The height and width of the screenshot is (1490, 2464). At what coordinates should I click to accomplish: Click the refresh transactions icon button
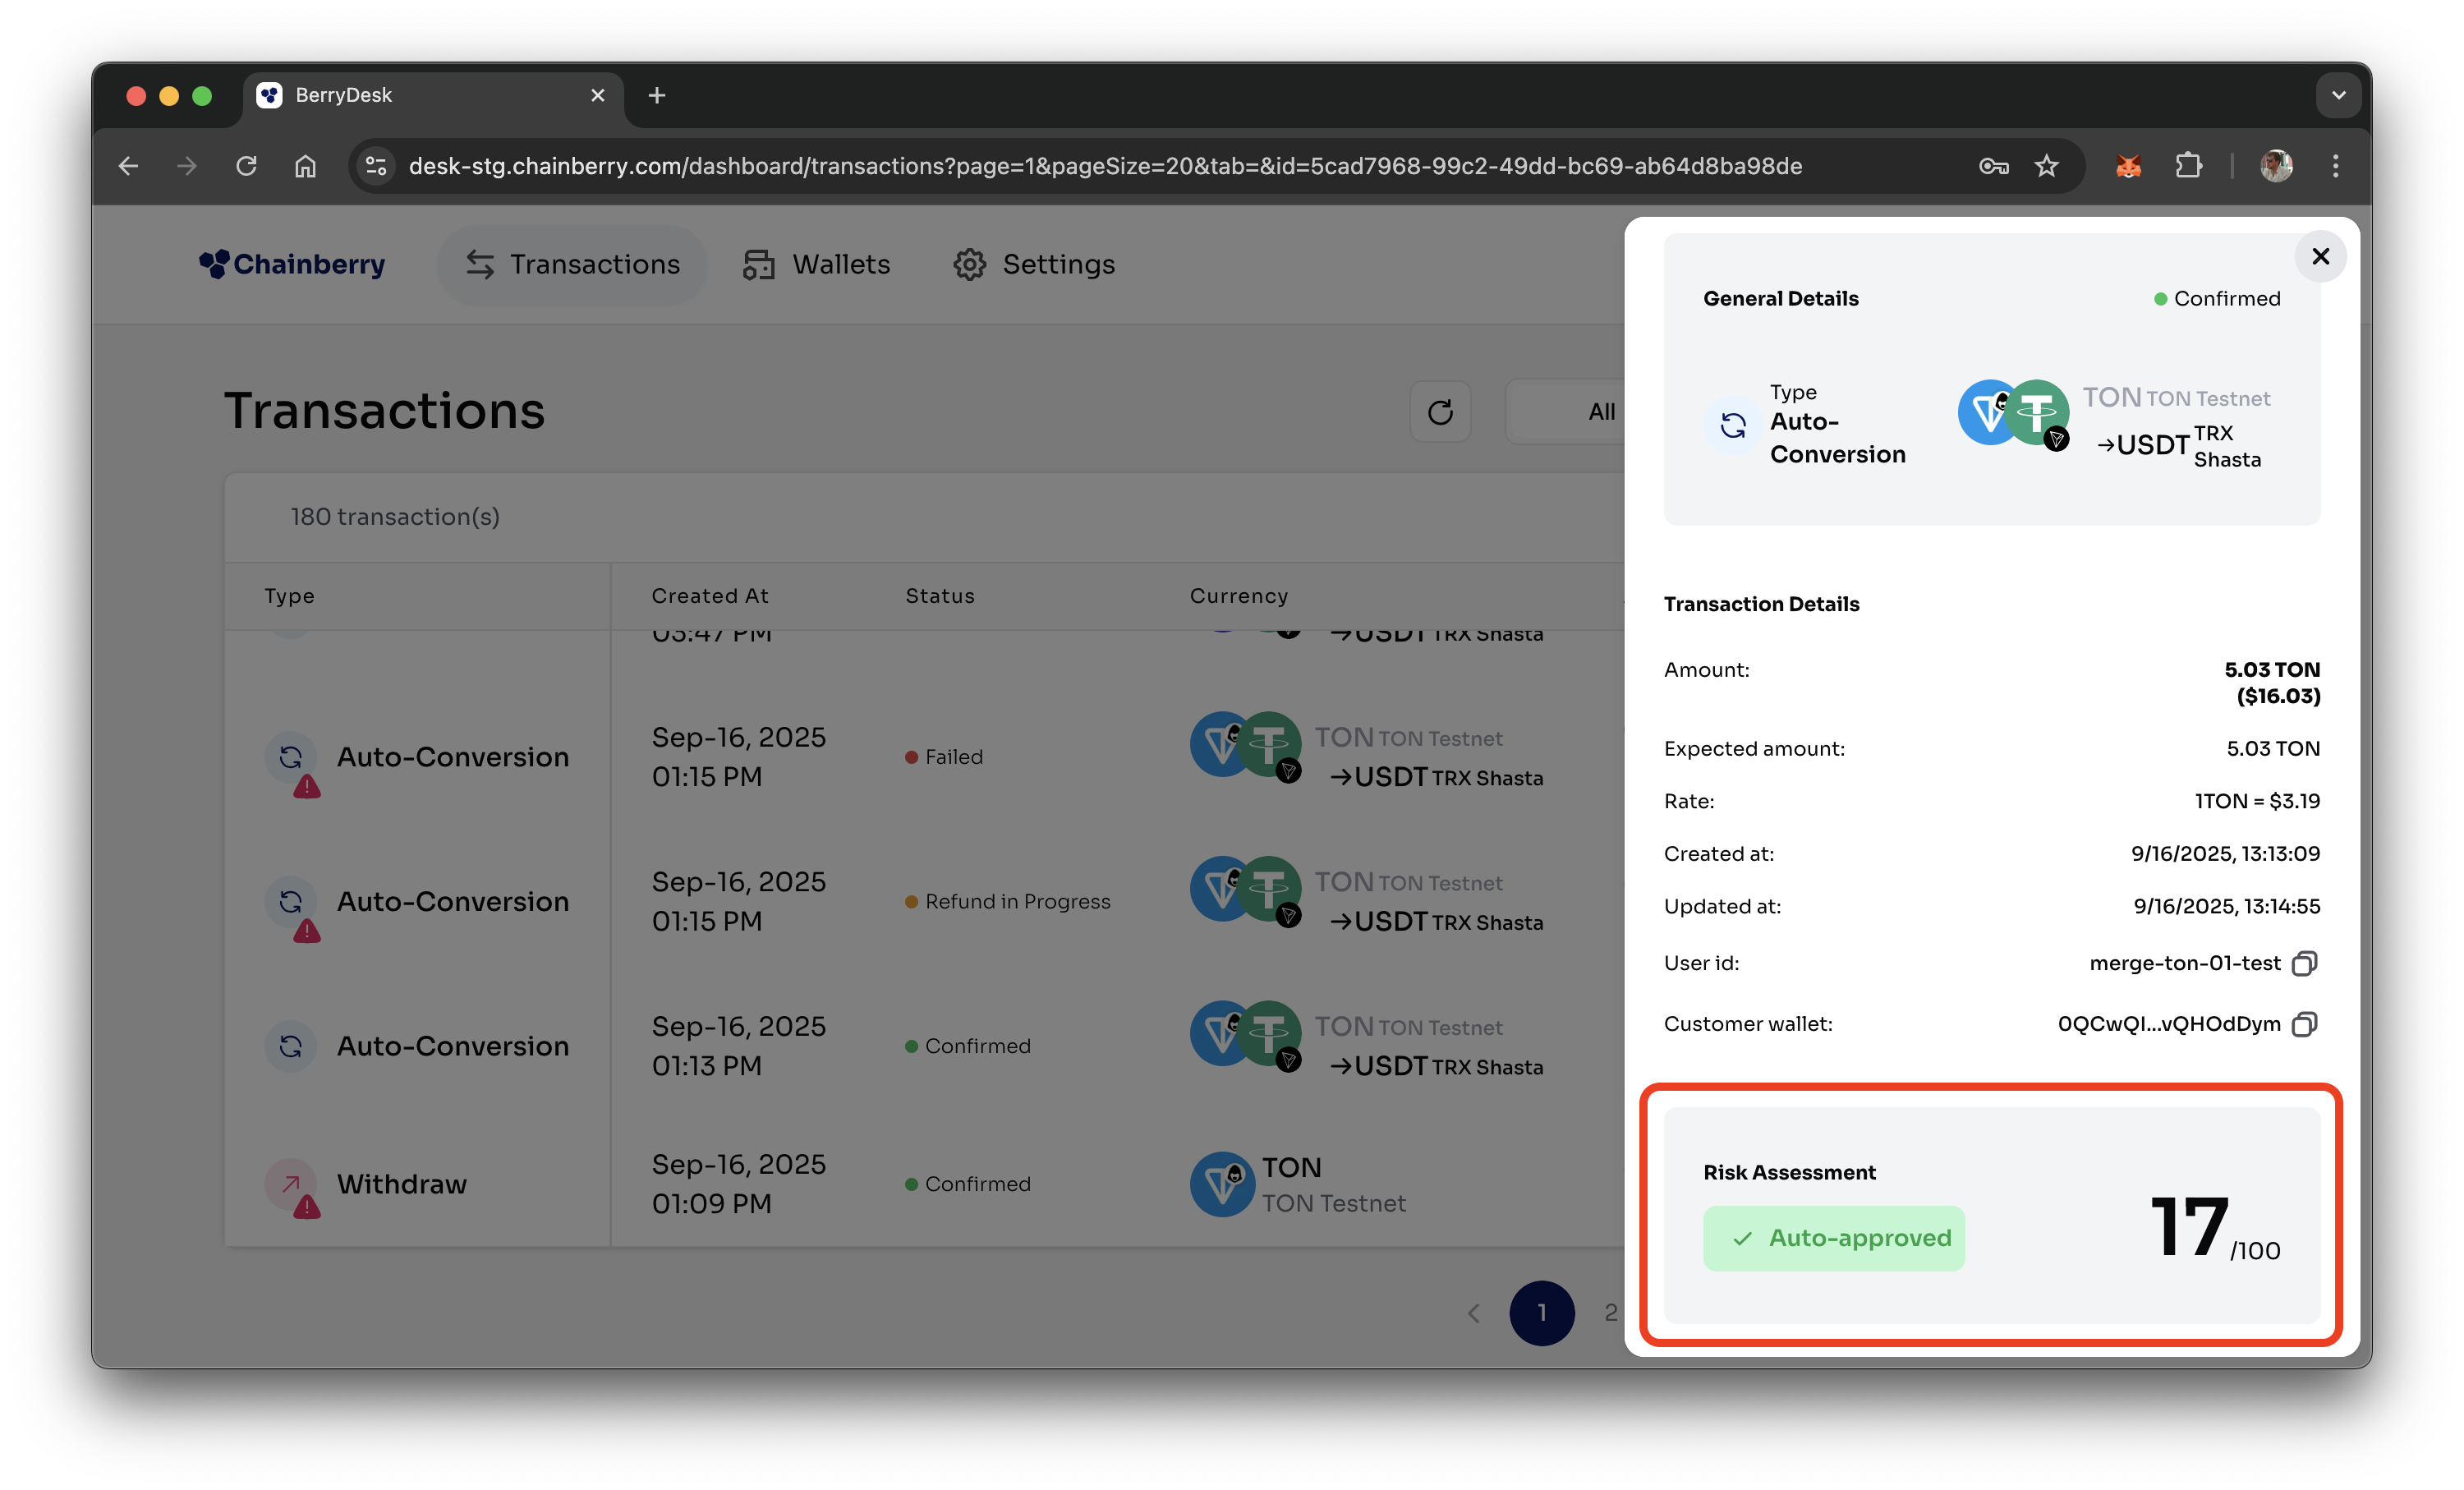coord(1440,412)
